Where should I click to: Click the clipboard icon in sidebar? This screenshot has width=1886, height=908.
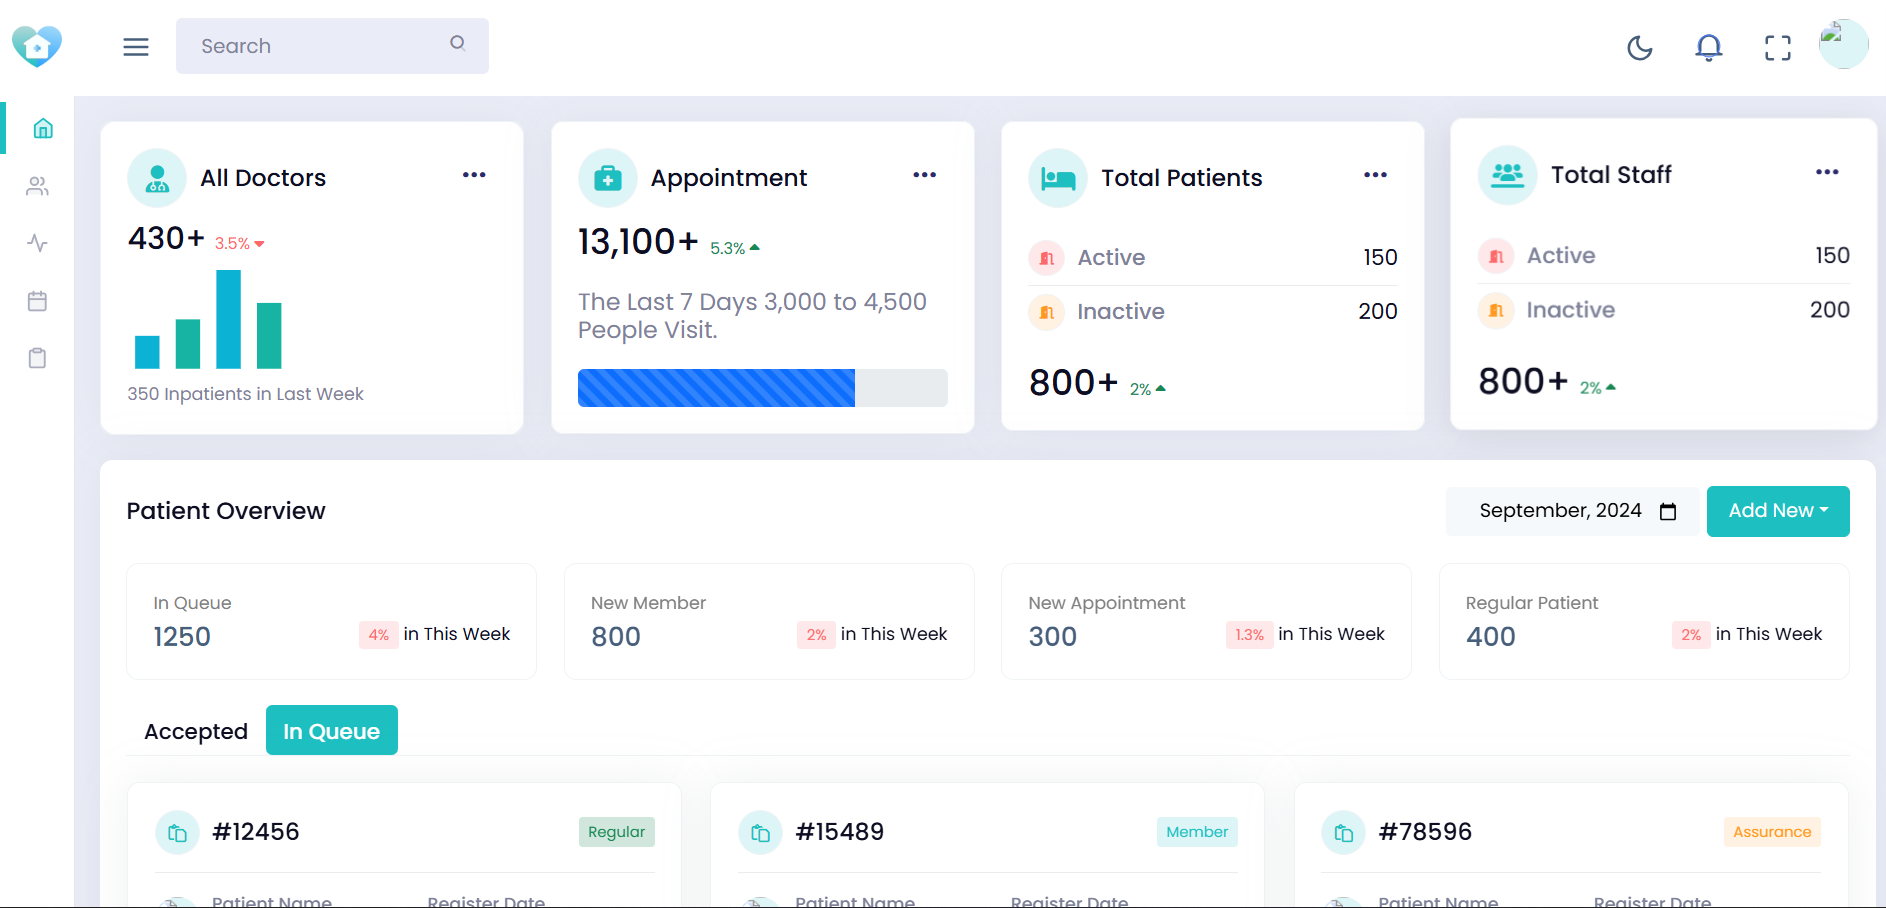click(x=38, y=358)
